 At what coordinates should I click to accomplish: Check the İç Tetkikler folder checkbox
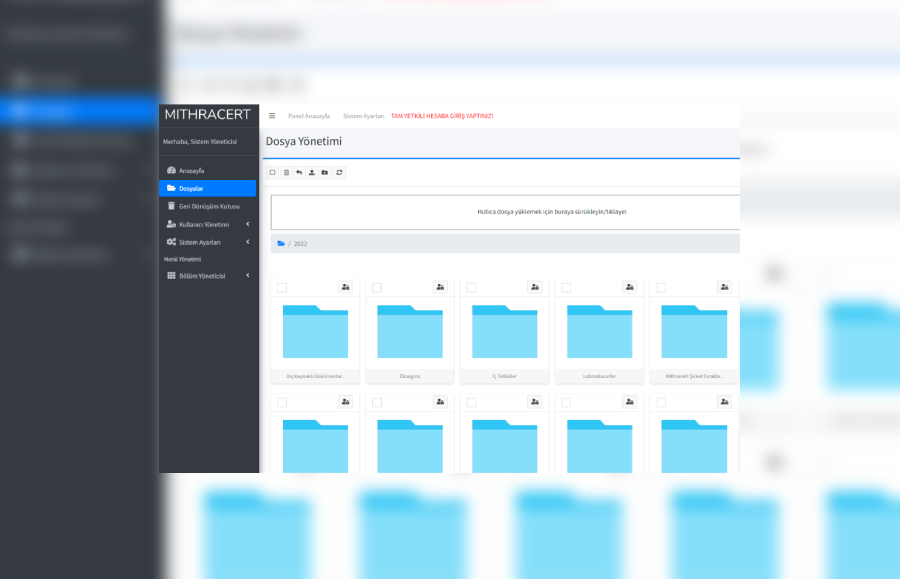point(472,287)
